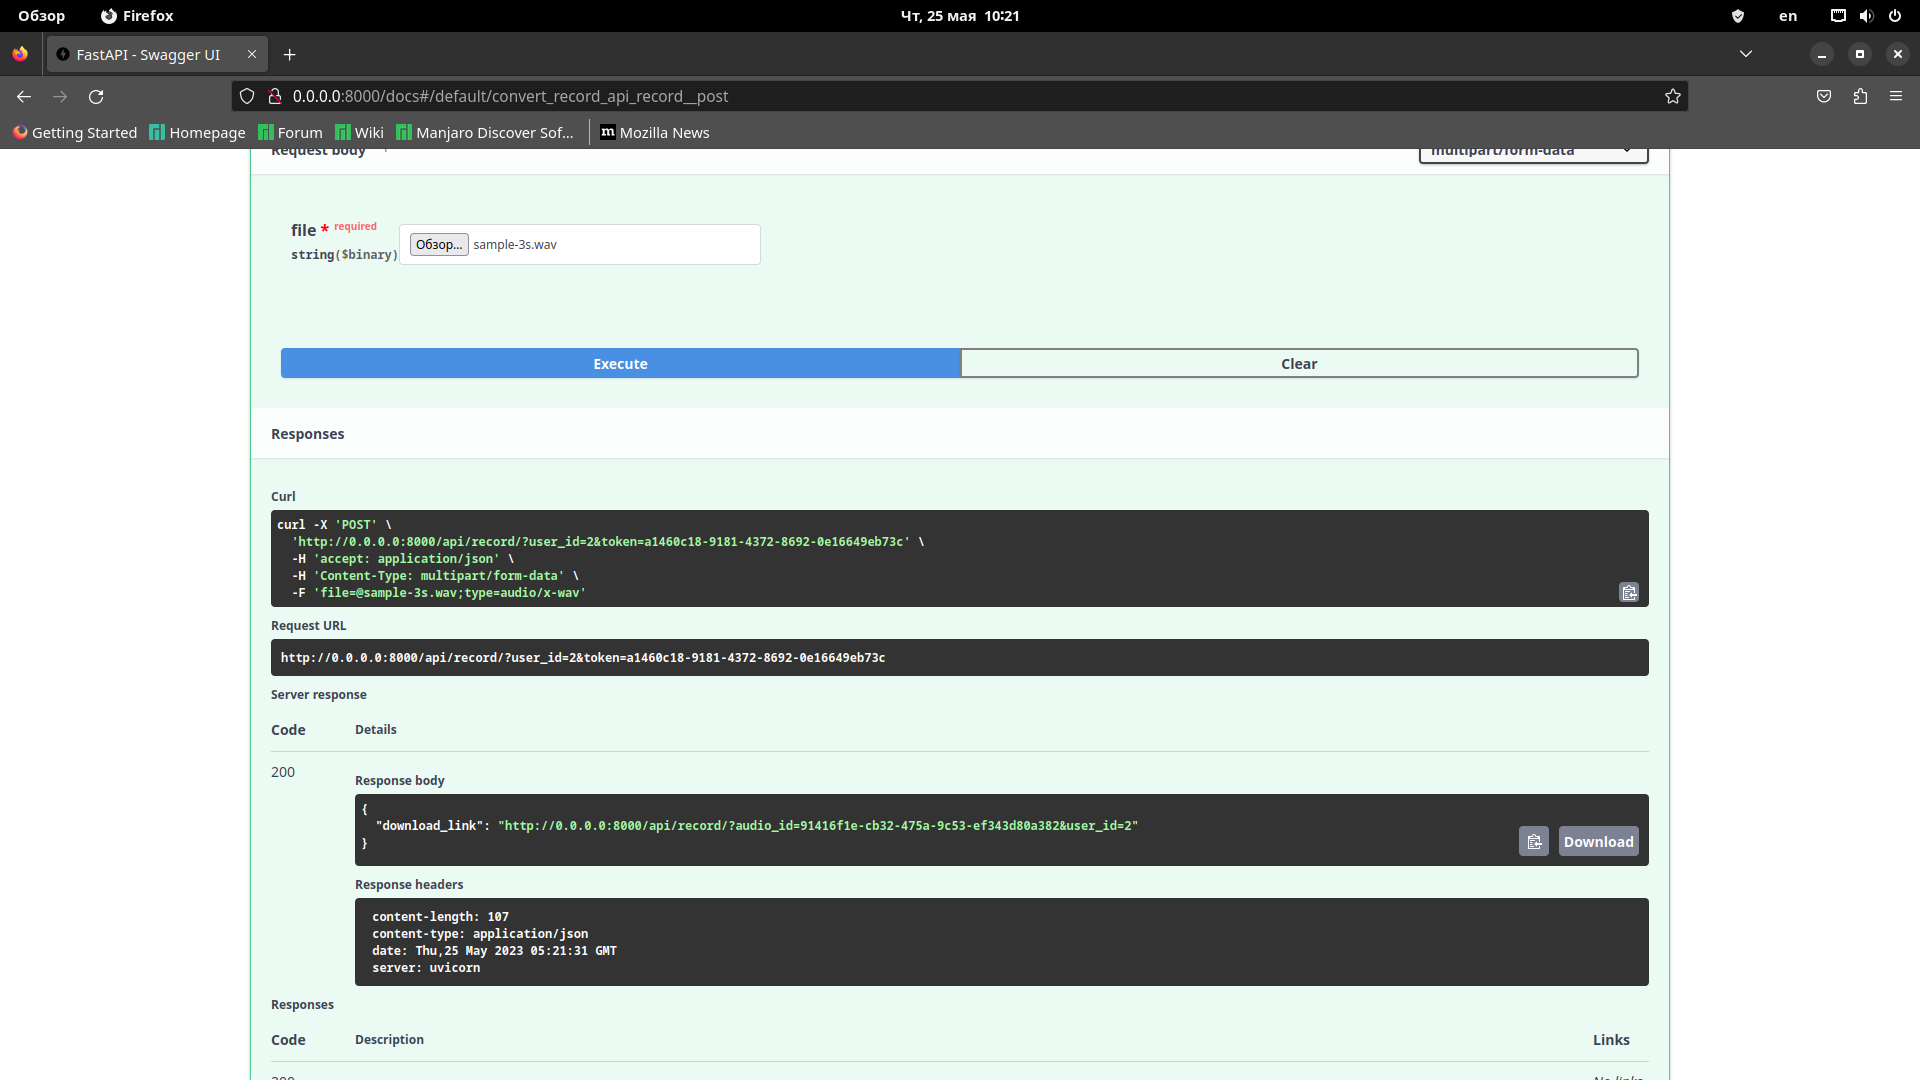Viewport: 1920px width, 1080px height.
Task: Reload the current page
Action: point(96,96)
